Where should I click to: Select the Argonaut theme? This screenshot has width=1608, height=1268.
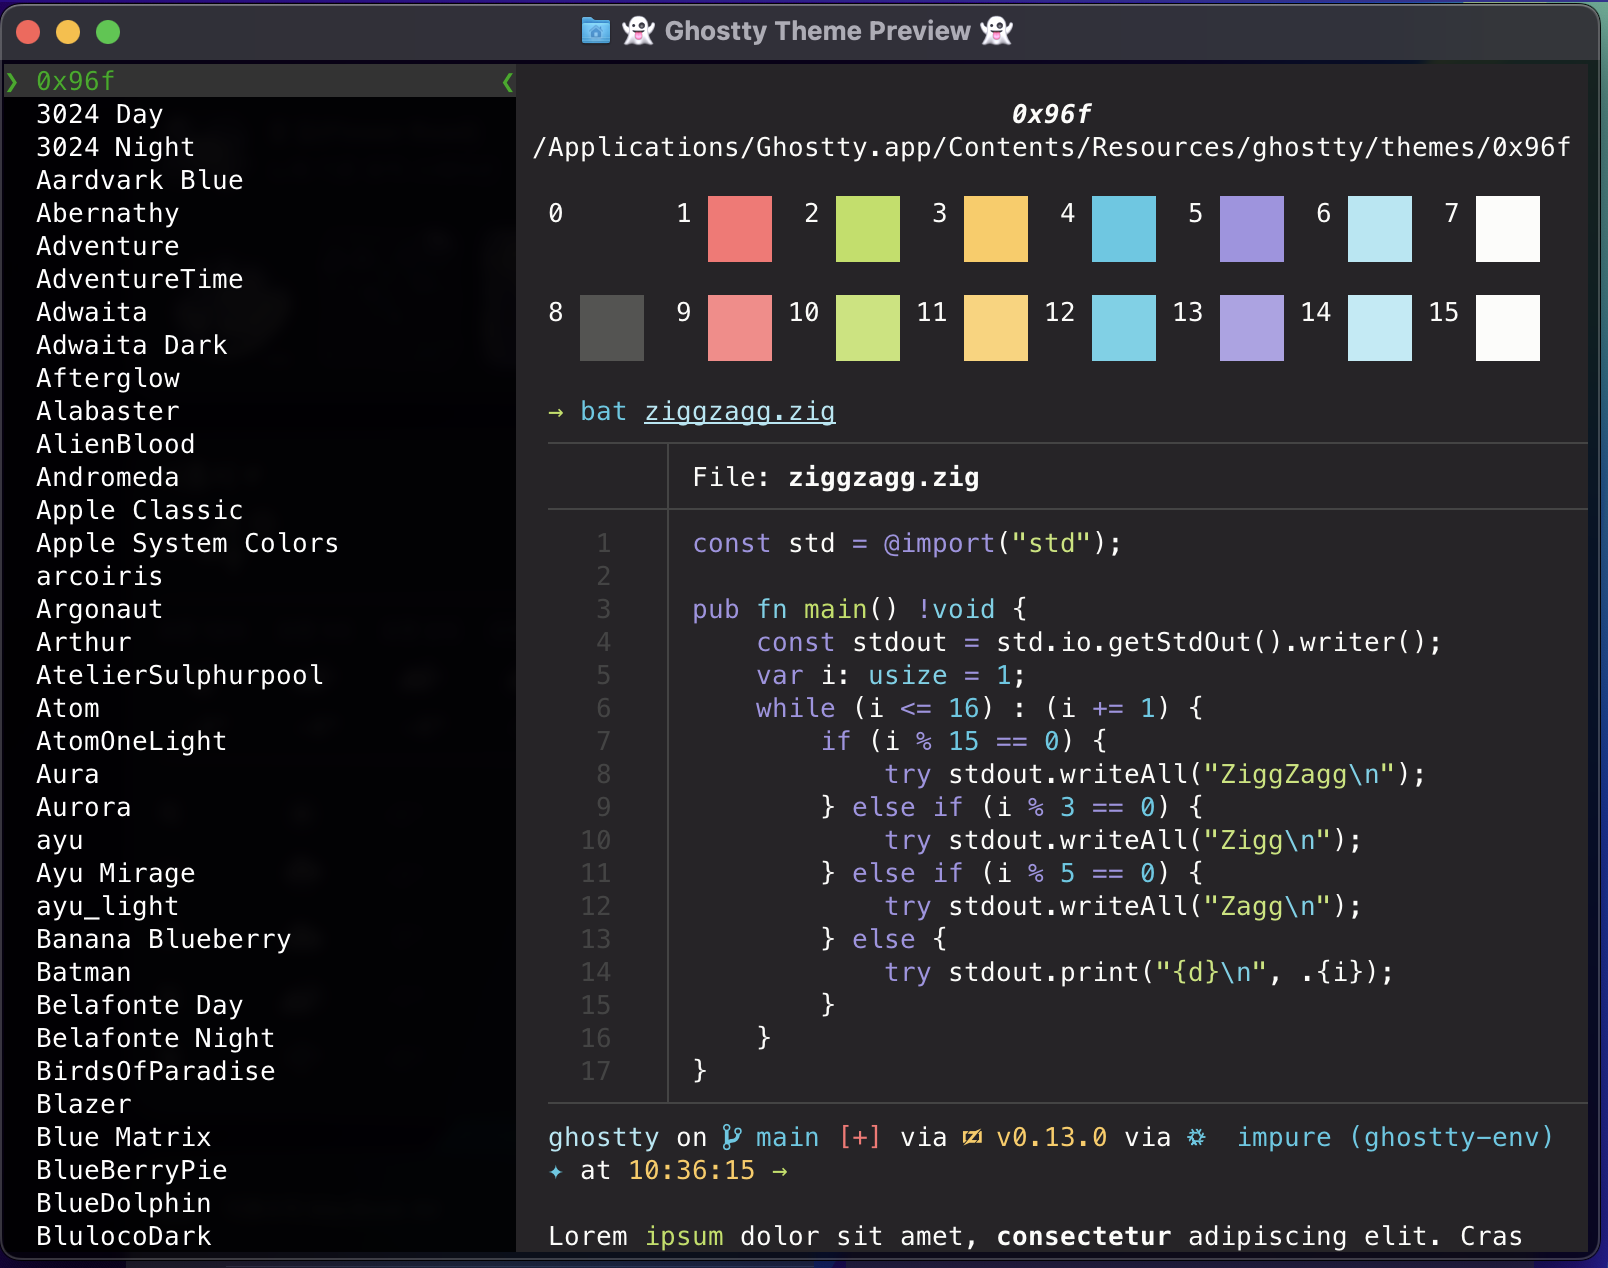99,609
